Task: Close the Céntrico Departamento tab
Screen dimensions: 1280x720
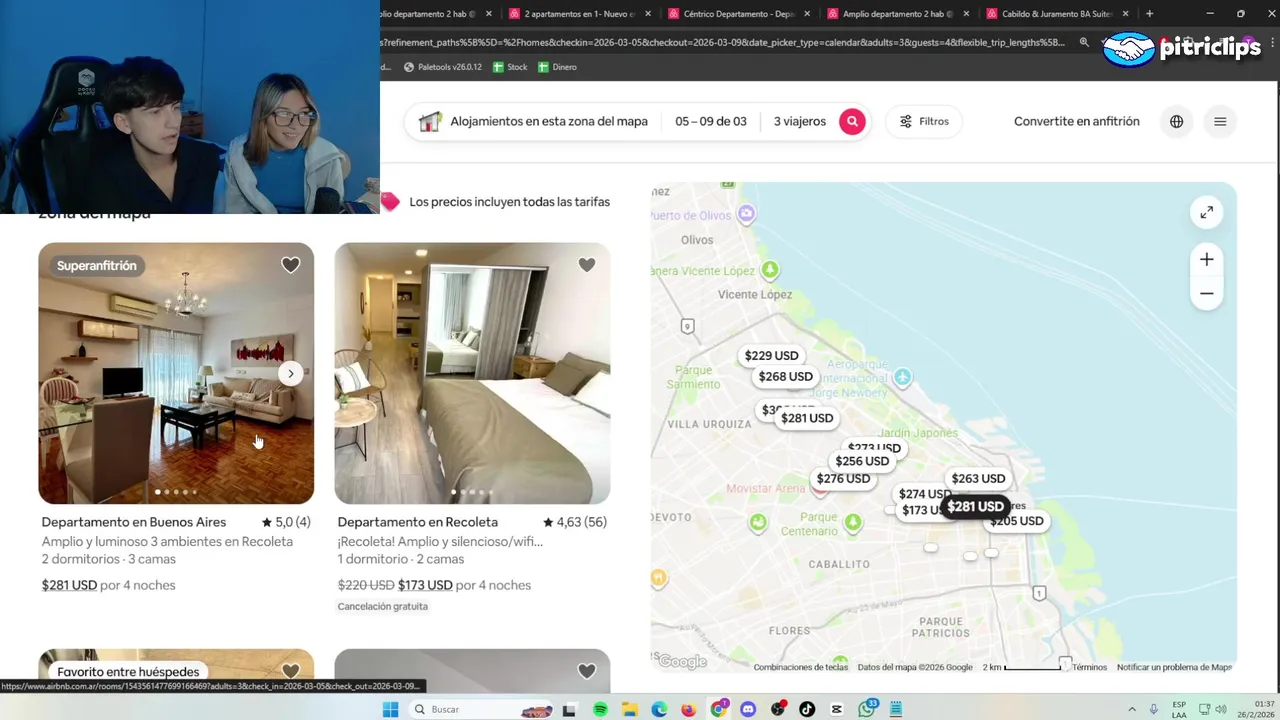Action: 808,14
